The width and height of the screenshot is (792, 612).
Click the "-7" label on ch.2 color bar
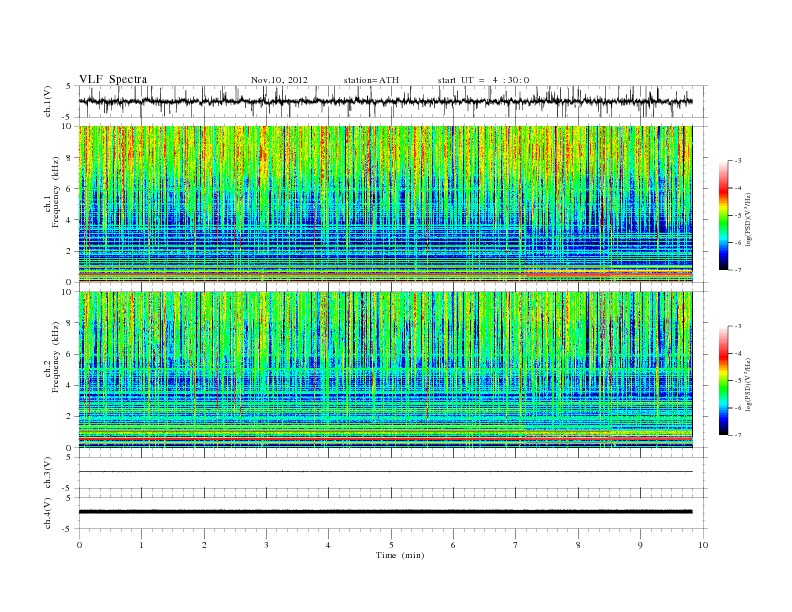click(738, 435)
